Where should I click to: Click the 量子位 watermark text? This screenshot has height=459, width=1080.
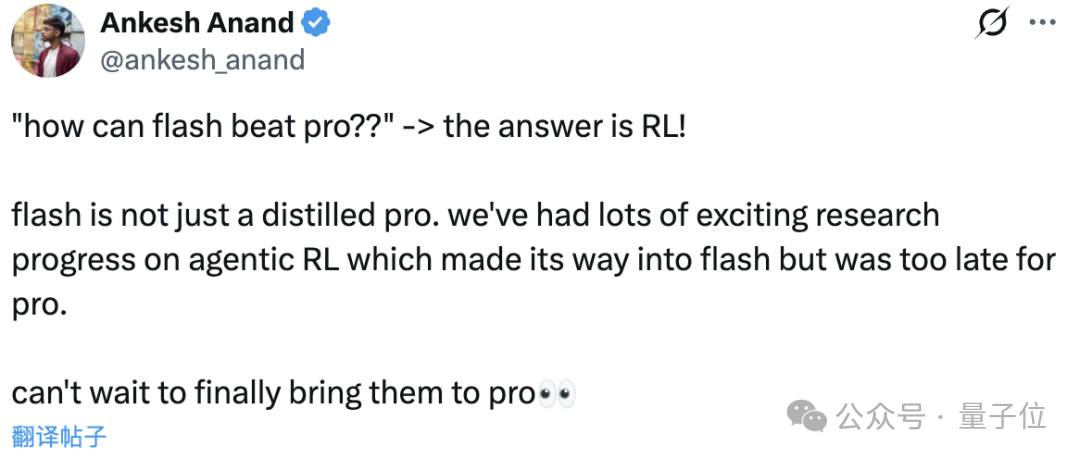coord(1002,416)
